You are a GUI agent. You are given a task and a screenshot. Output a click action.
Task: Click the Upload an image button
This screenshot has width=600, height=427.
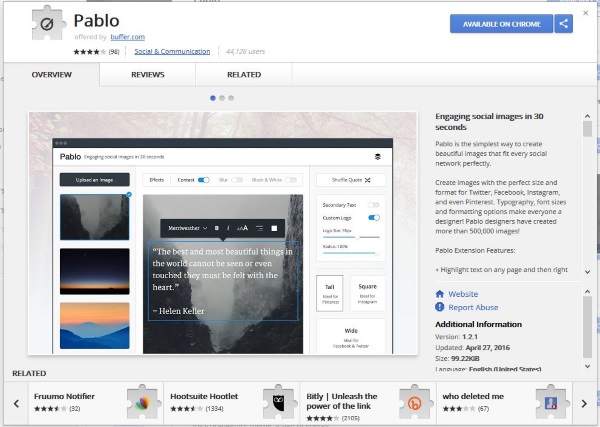pos(95,180)
